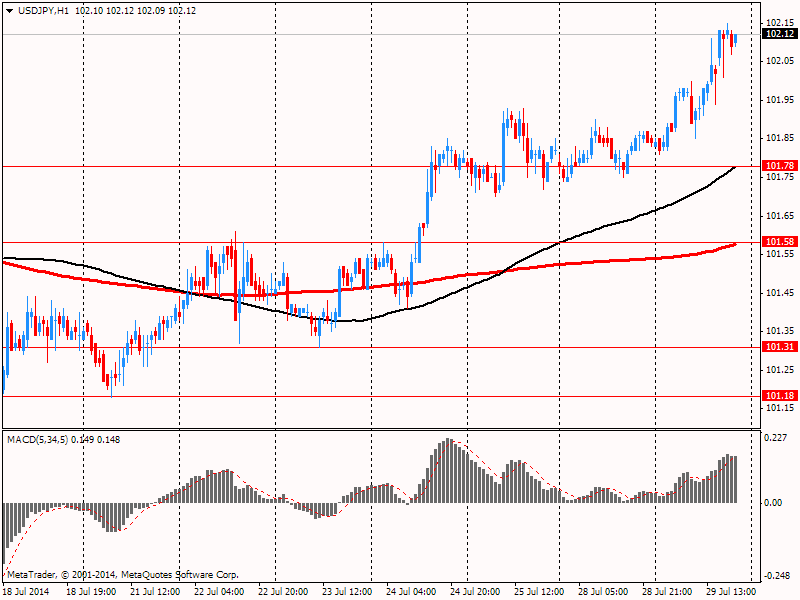Click the -0.248 MACD scale value

click(776, 576)
